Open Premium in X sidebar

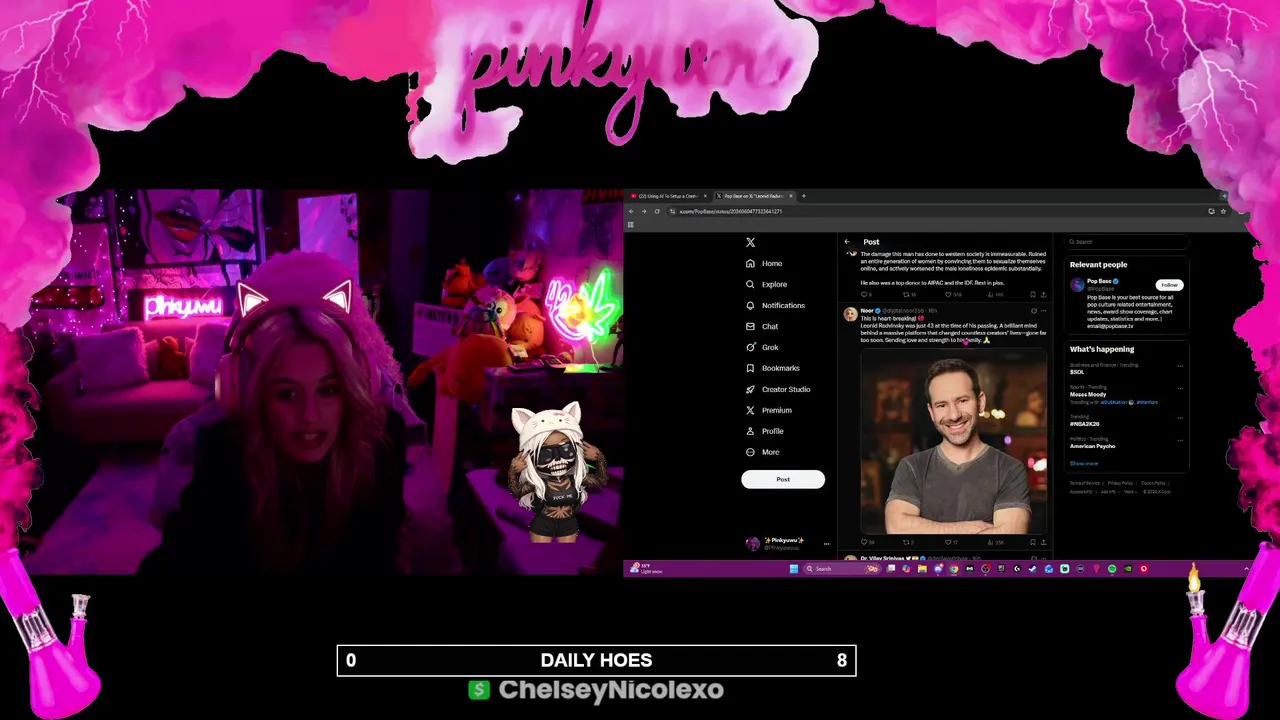[x=768, y=410]
